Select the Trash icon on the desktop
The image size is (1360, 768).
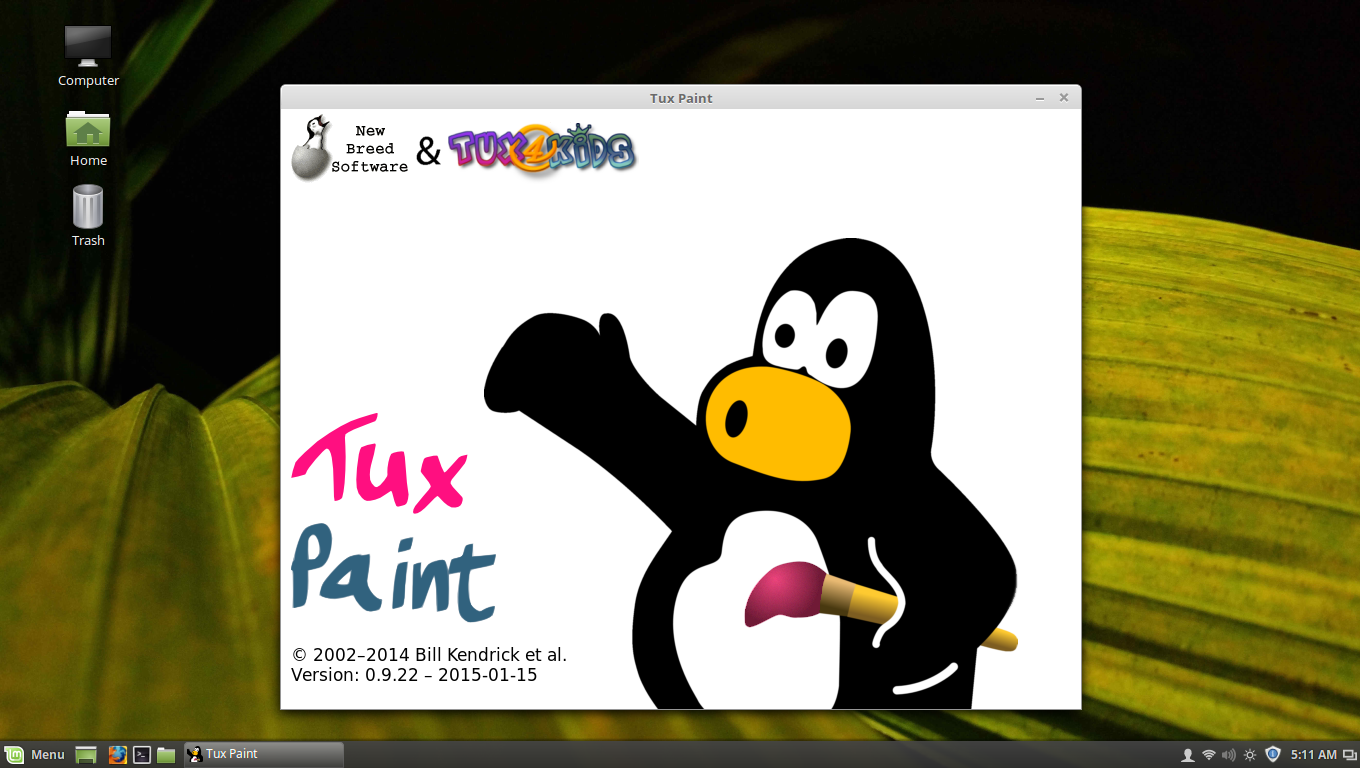point(88,216)
